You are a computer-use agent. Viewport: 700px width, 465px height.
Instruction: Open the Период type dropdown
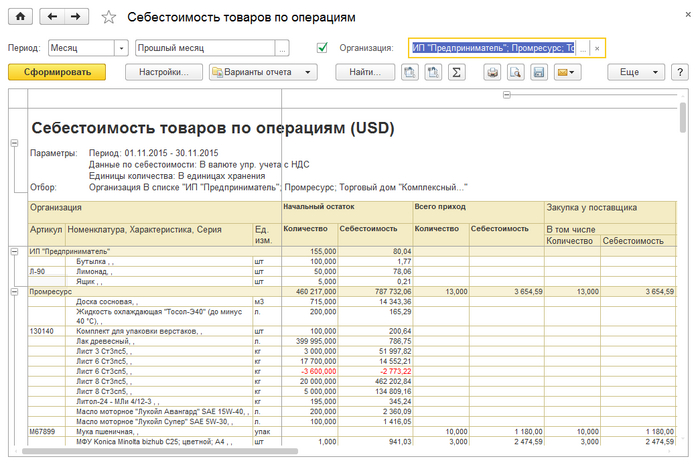[122, 47]
